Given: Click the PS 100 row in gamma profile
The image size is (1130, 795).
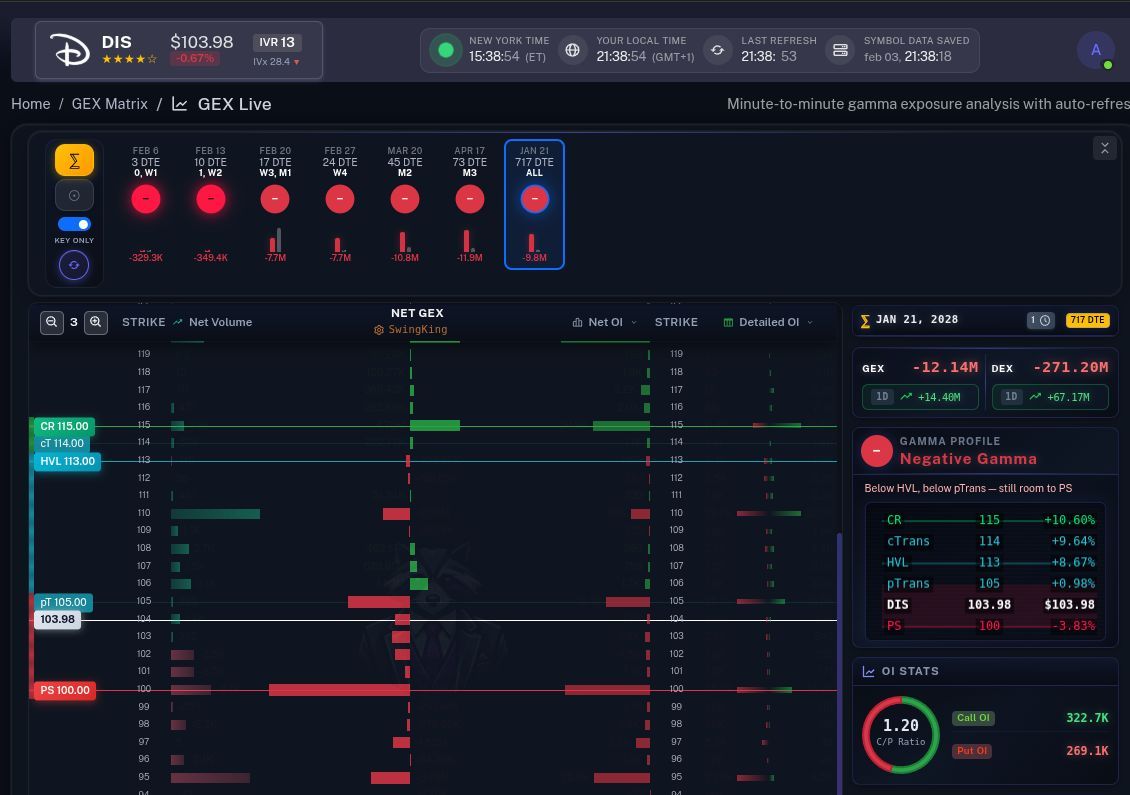Looking at the screenshot, I should (x=990, y=626).
